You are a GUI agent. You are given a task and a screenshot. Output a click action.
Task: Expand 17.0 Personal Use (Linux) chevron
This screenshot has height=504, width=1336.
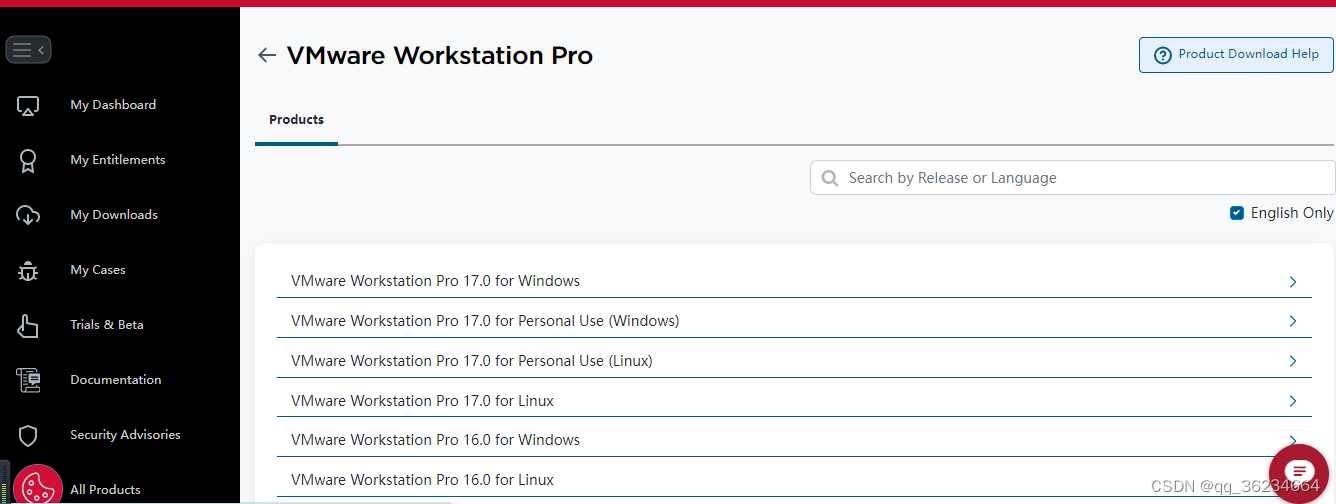pyautogui.click(x=1293, y=361)
